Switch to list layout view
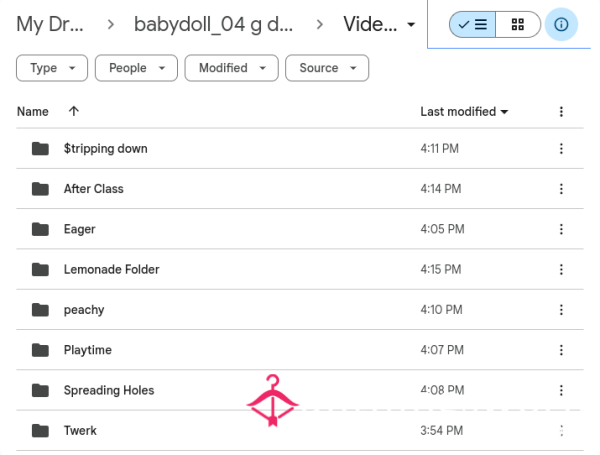Viewport: 600px width, 455px height. [x=472, y=24]
